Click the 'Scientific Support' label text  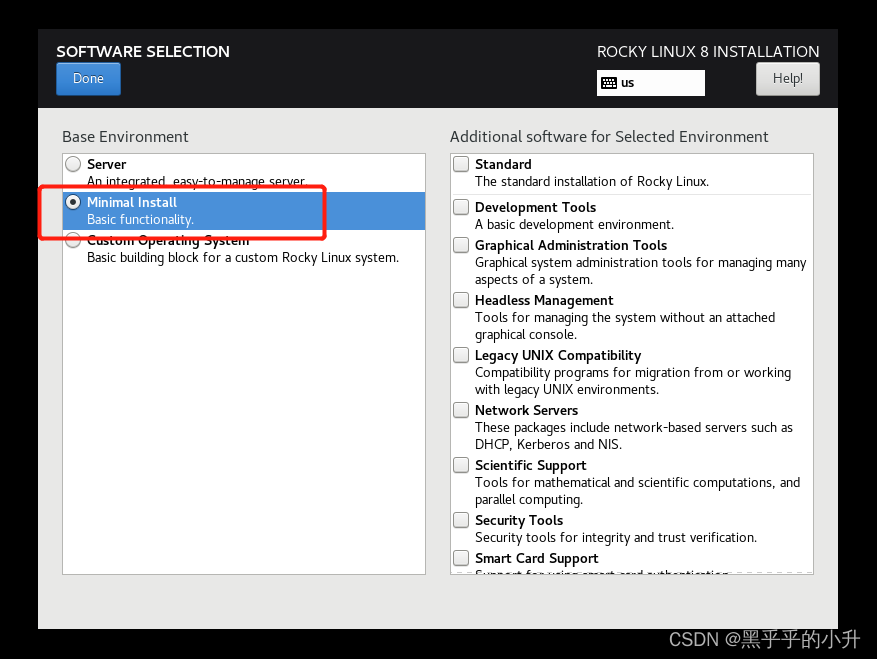530,465
